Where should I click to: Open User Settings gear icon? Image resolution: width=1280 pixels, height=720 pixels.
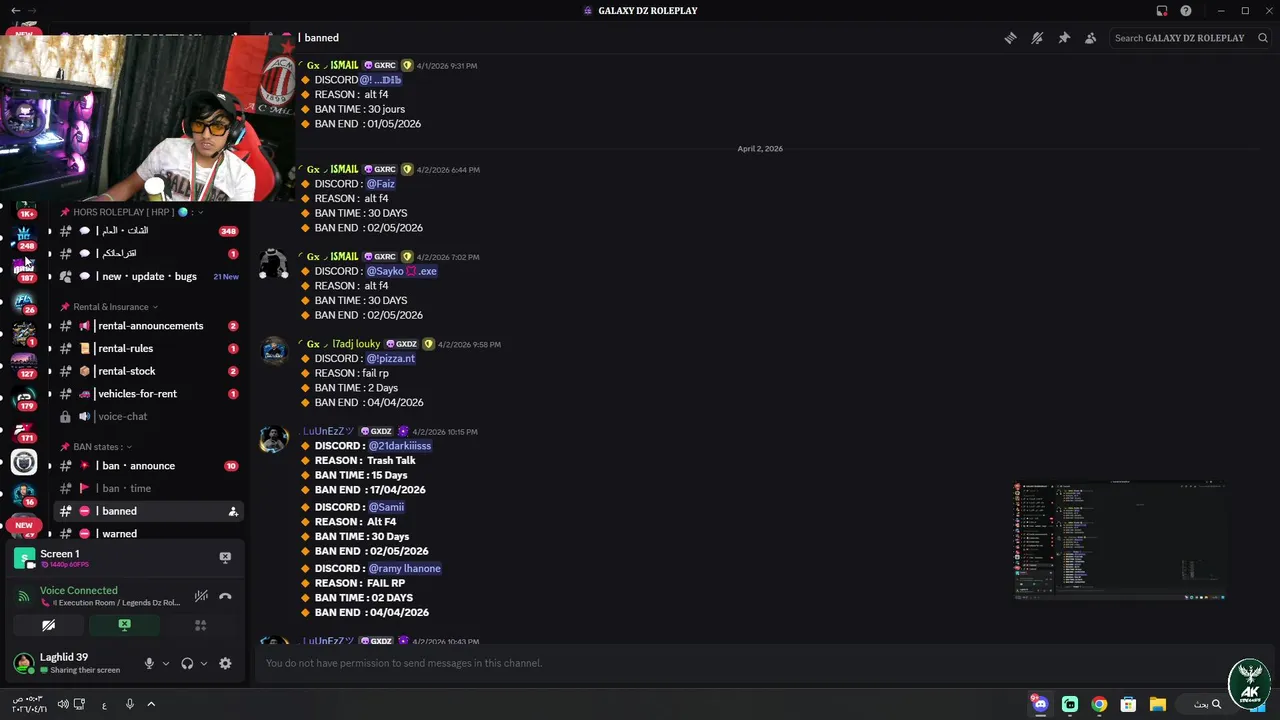pyautogui.click(x=225, y=663)
